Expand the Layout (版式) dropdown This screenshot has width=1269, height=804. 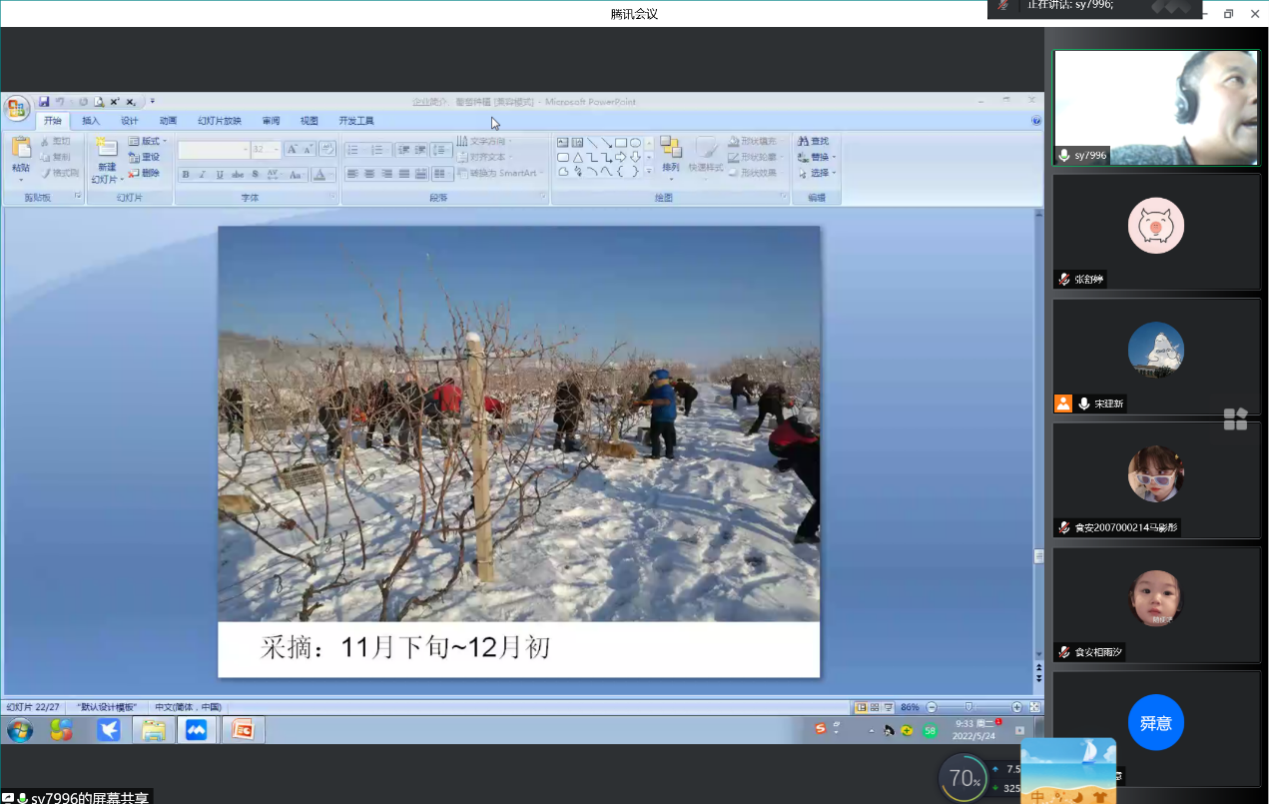(148, 141)
